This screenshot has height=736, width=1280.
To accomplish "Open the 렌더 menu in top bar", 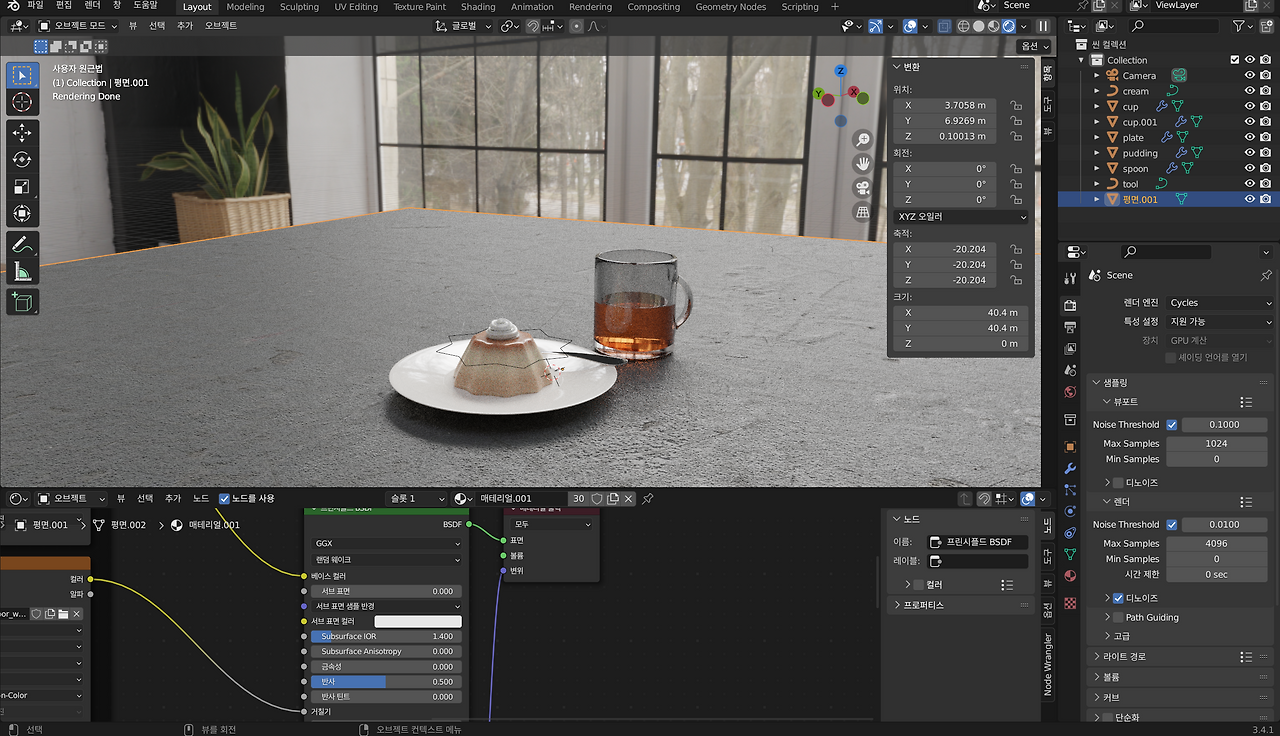I will coord(92,5).
